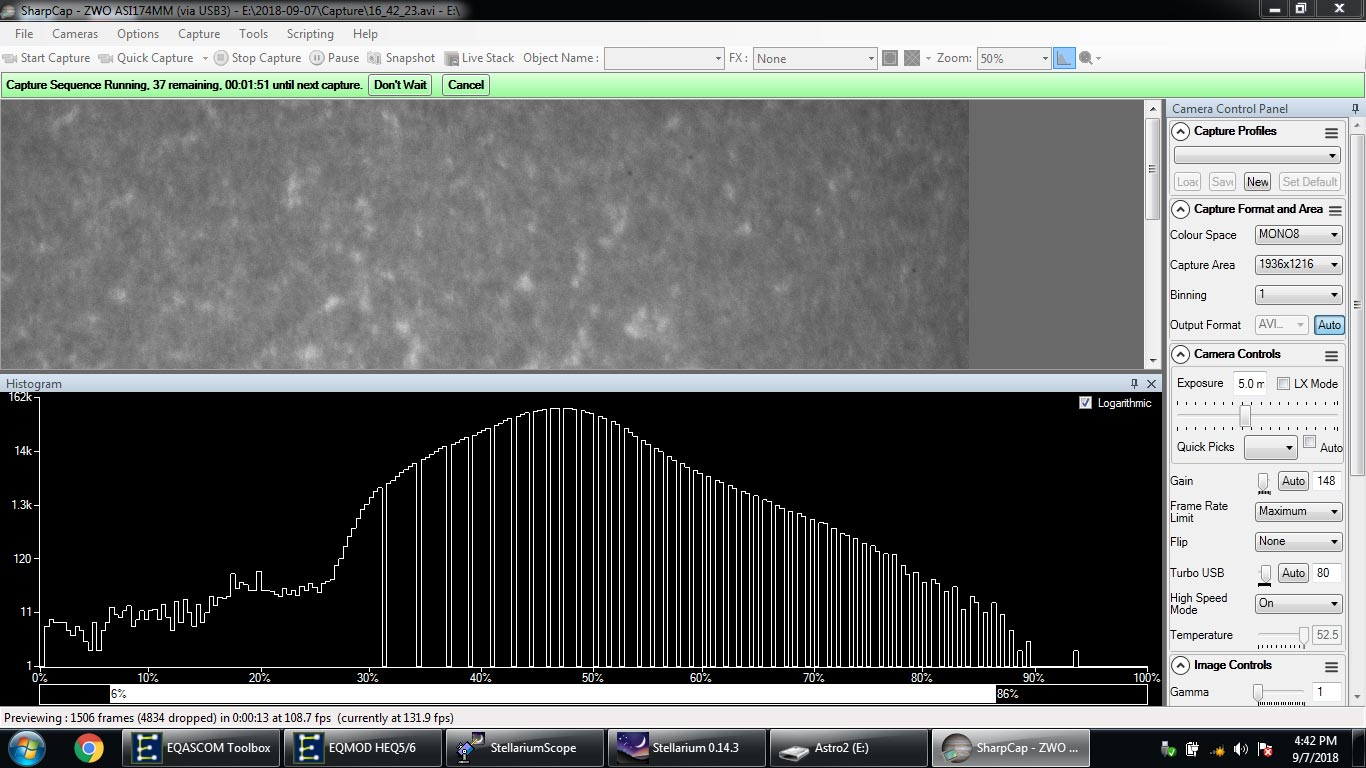
Task: Open the Tools menu
Action: 253,34
